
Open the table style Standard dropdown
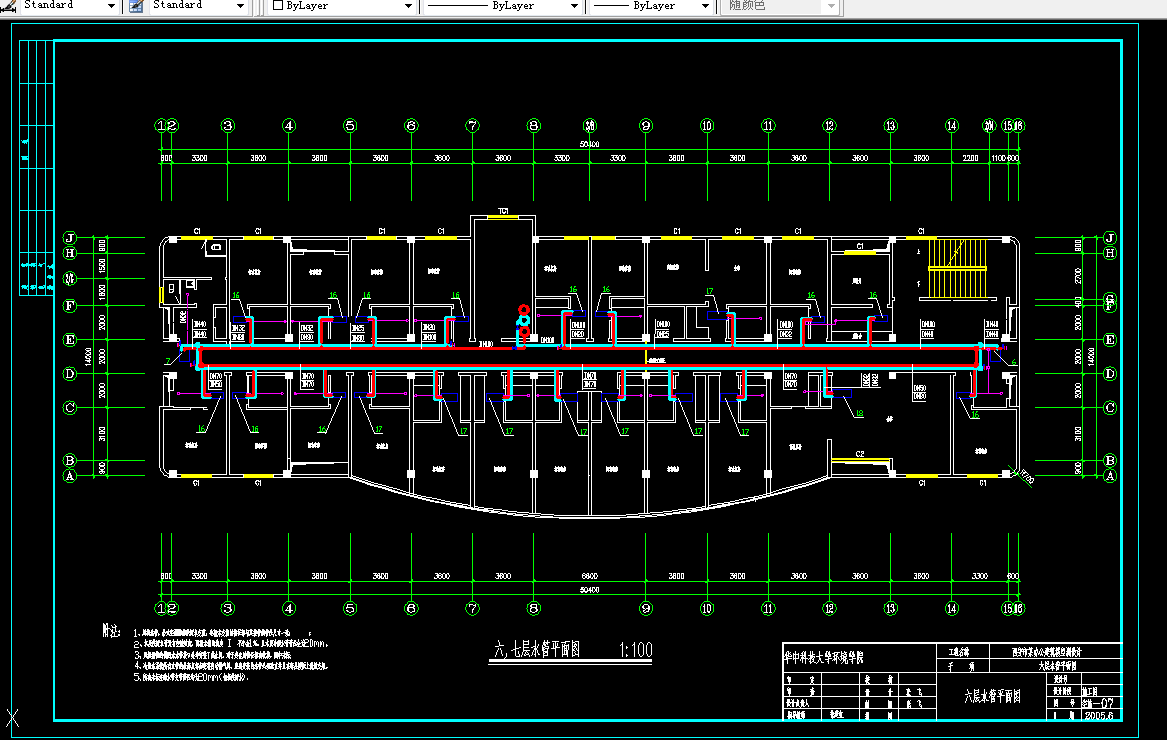[x=240, y=6]
